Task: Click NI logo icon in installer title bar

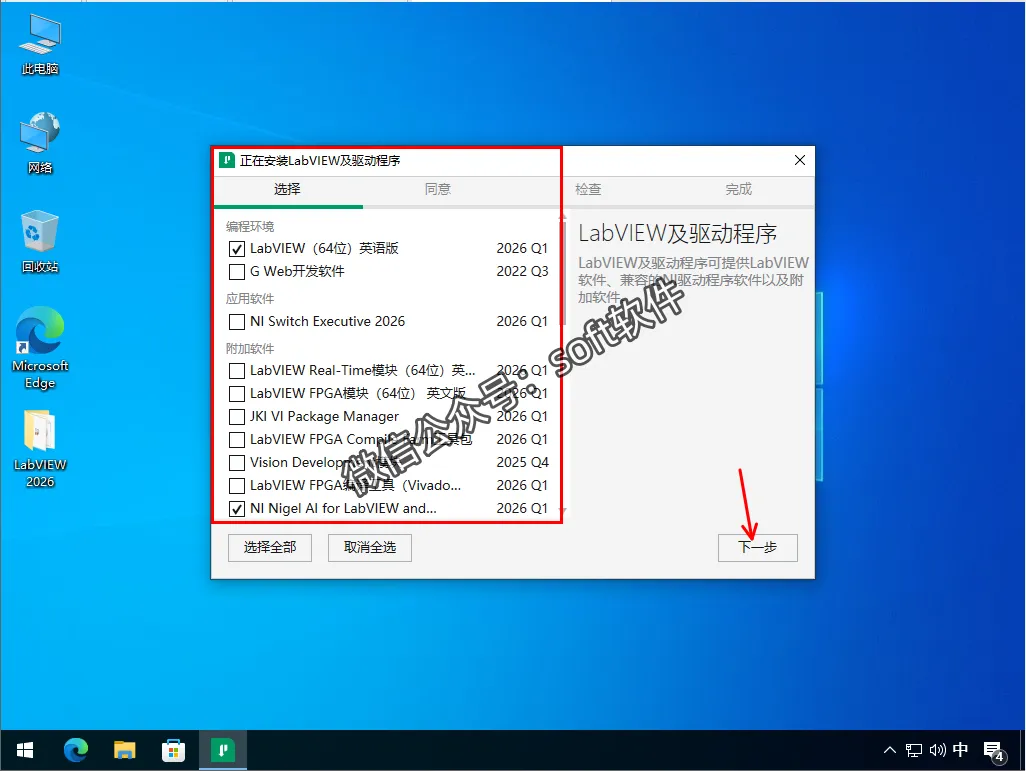Action: pos(227,160)
